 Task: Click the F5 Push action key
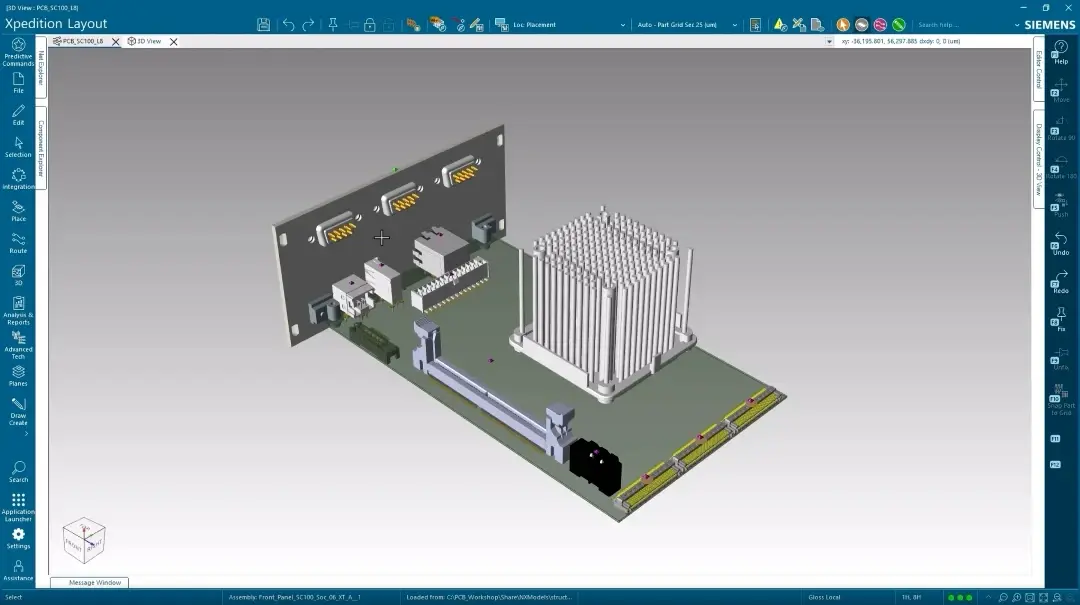tap(1061, 205)
